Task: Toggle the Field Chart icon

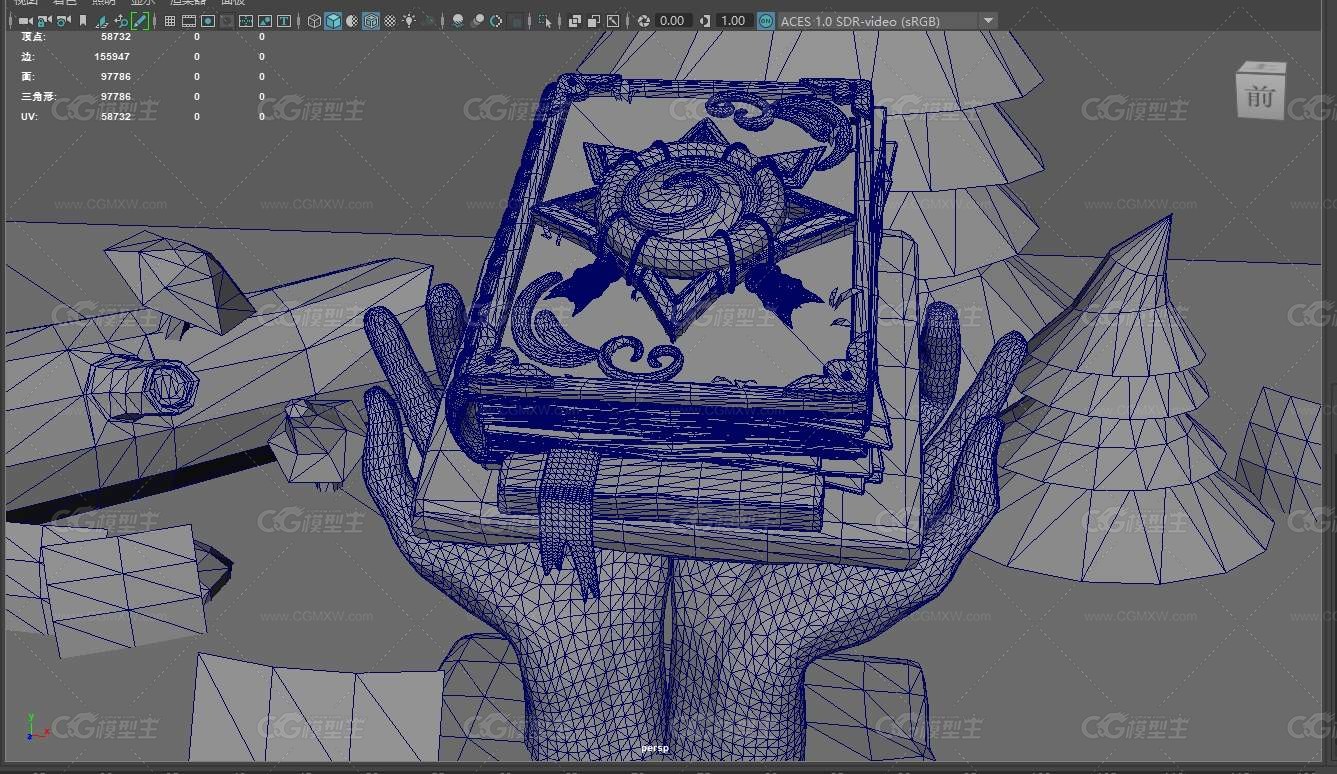Action: (246, 21)
